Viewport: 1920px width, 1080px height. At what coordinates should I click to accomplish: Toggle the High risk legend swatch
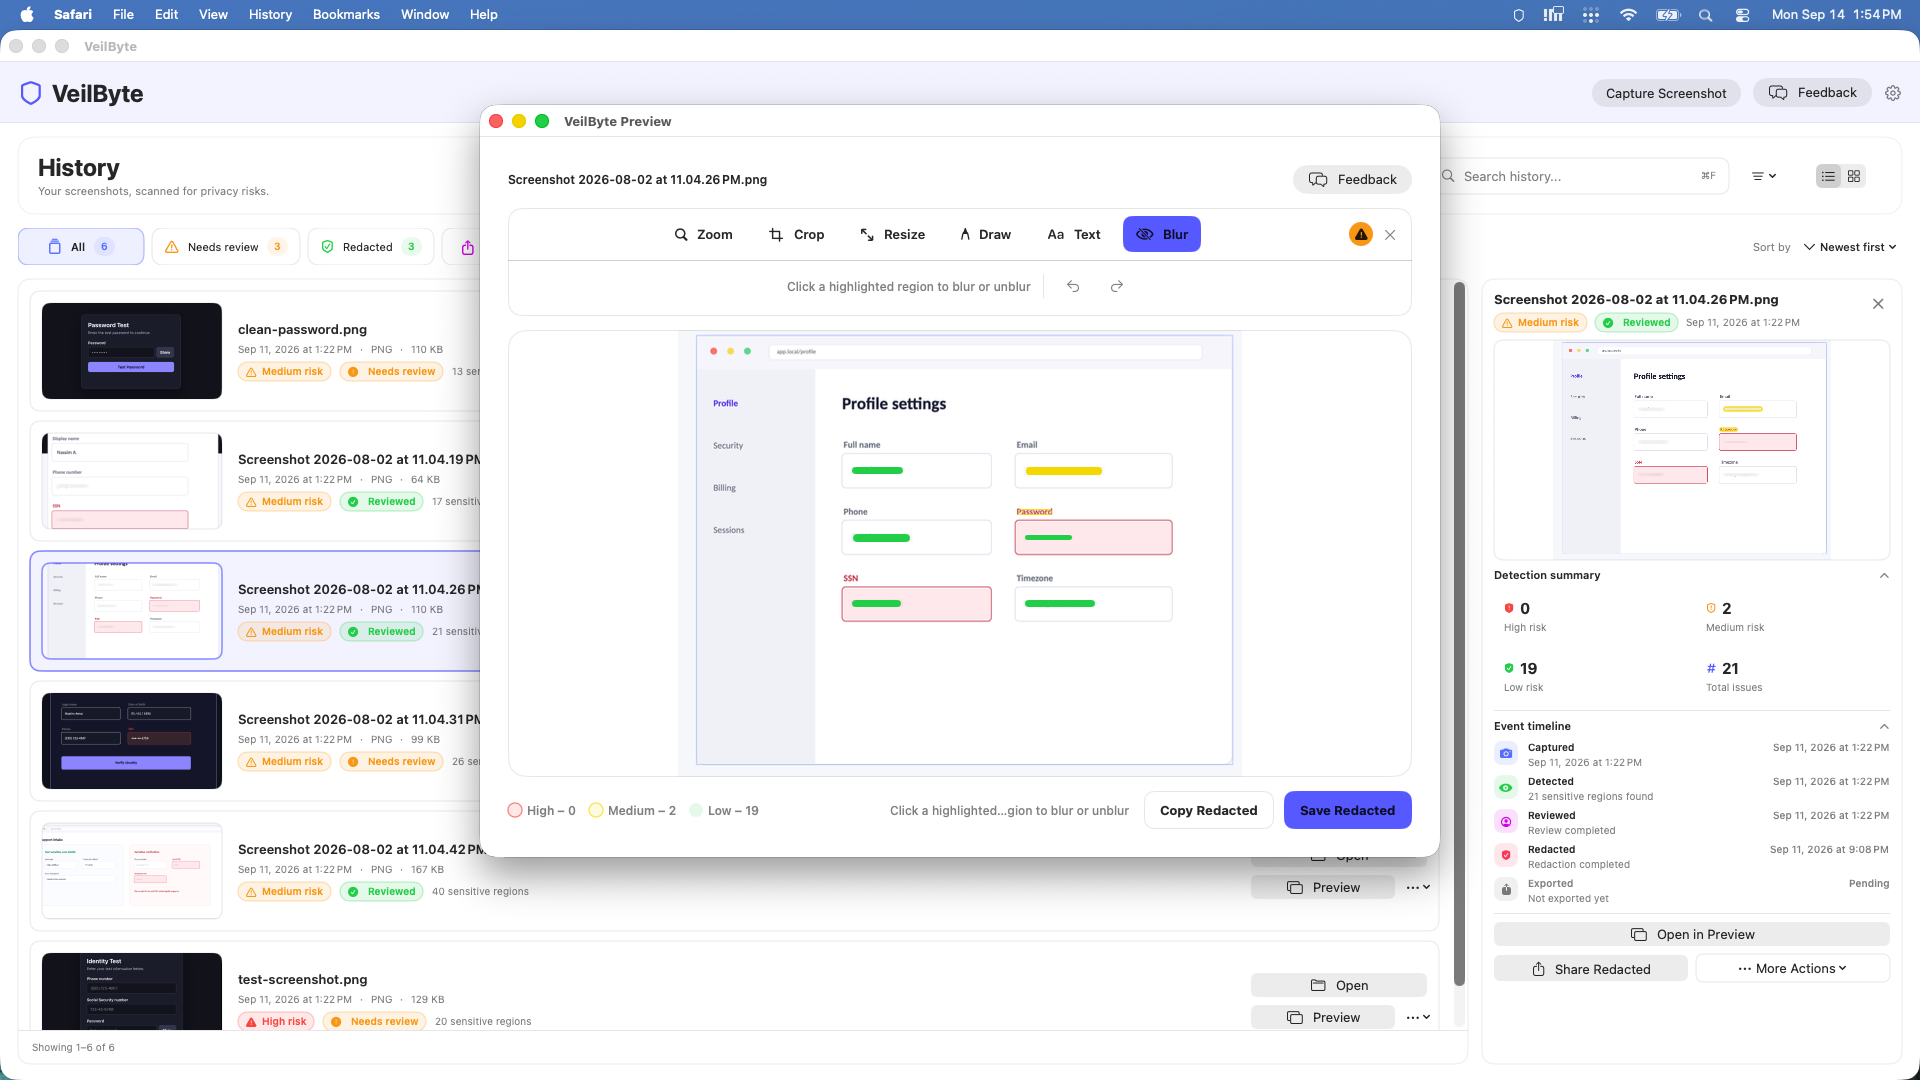(515, 810)
